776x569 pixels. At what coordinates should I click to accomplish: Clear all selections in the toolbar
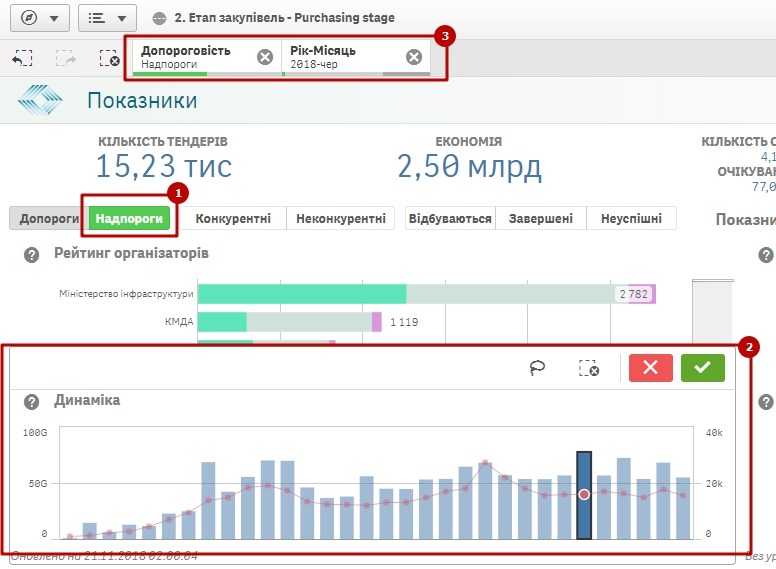tap(110, 59)
